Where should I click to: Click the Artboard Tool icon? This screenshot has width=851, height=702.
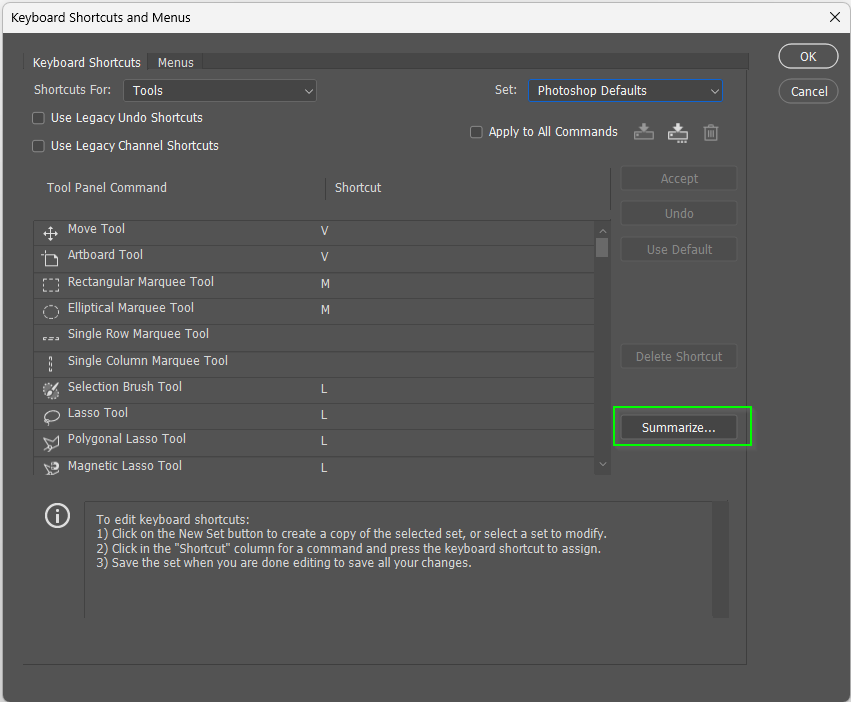[x=50, y=257]
